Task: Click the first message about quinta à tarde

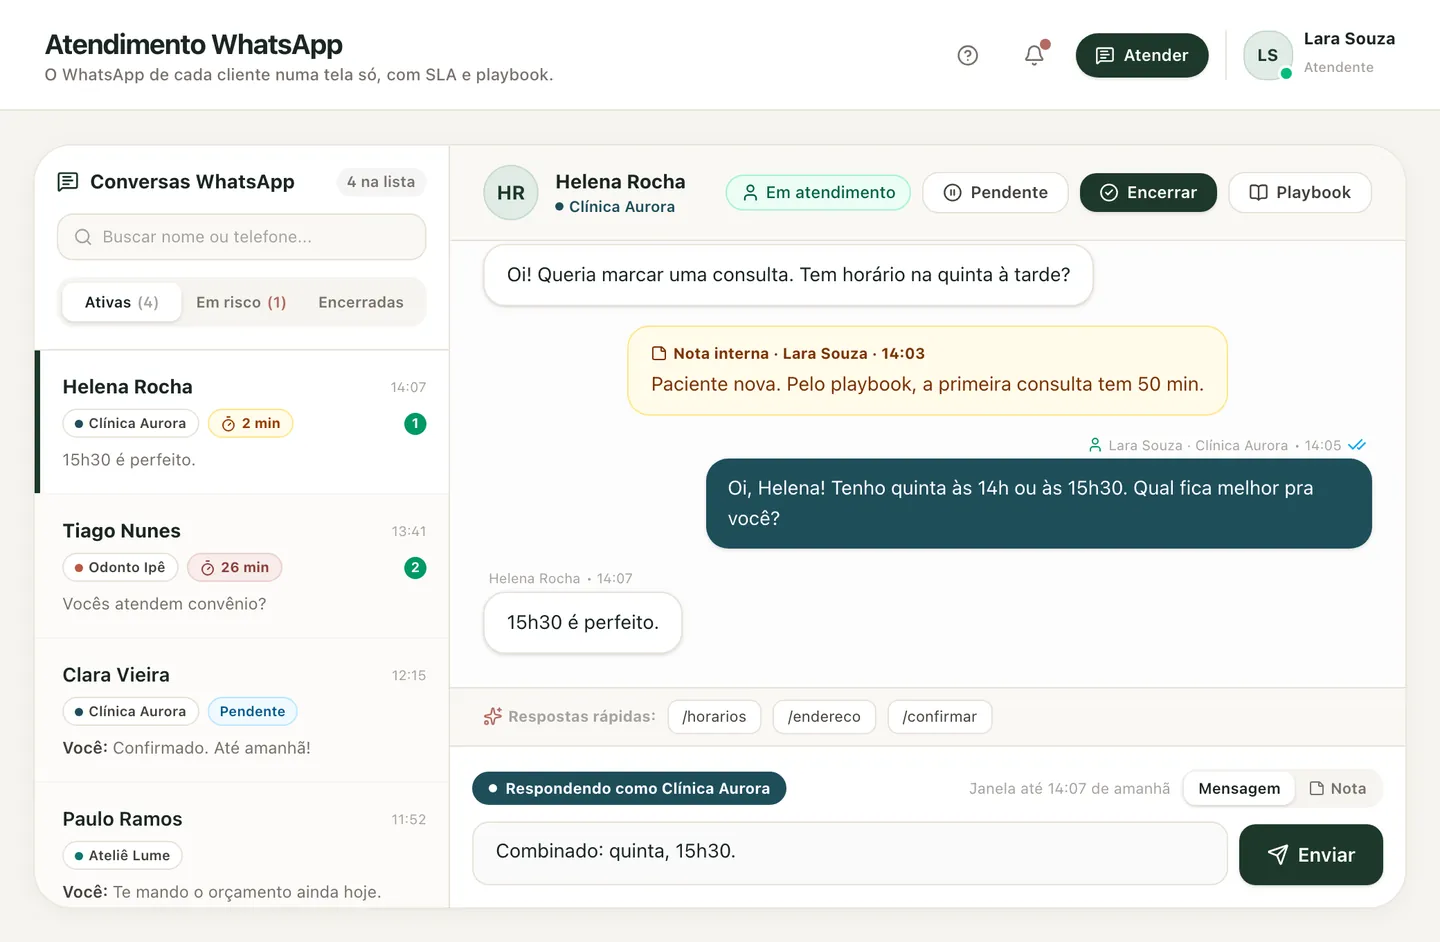Action: pos(788,275)
